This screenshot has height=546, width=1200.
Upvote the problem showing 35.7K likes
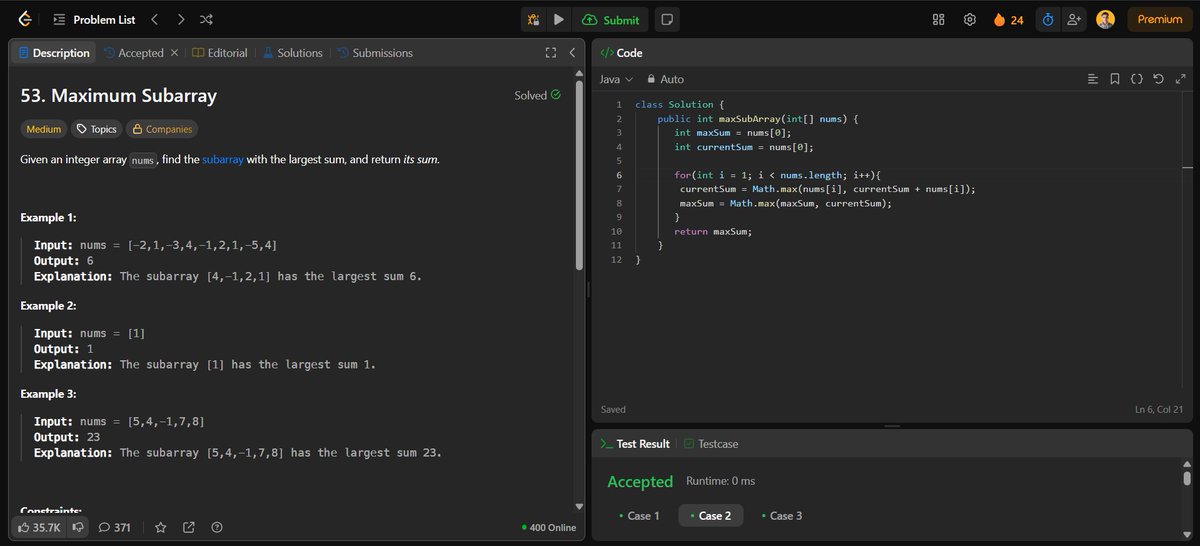pos(39,527)
